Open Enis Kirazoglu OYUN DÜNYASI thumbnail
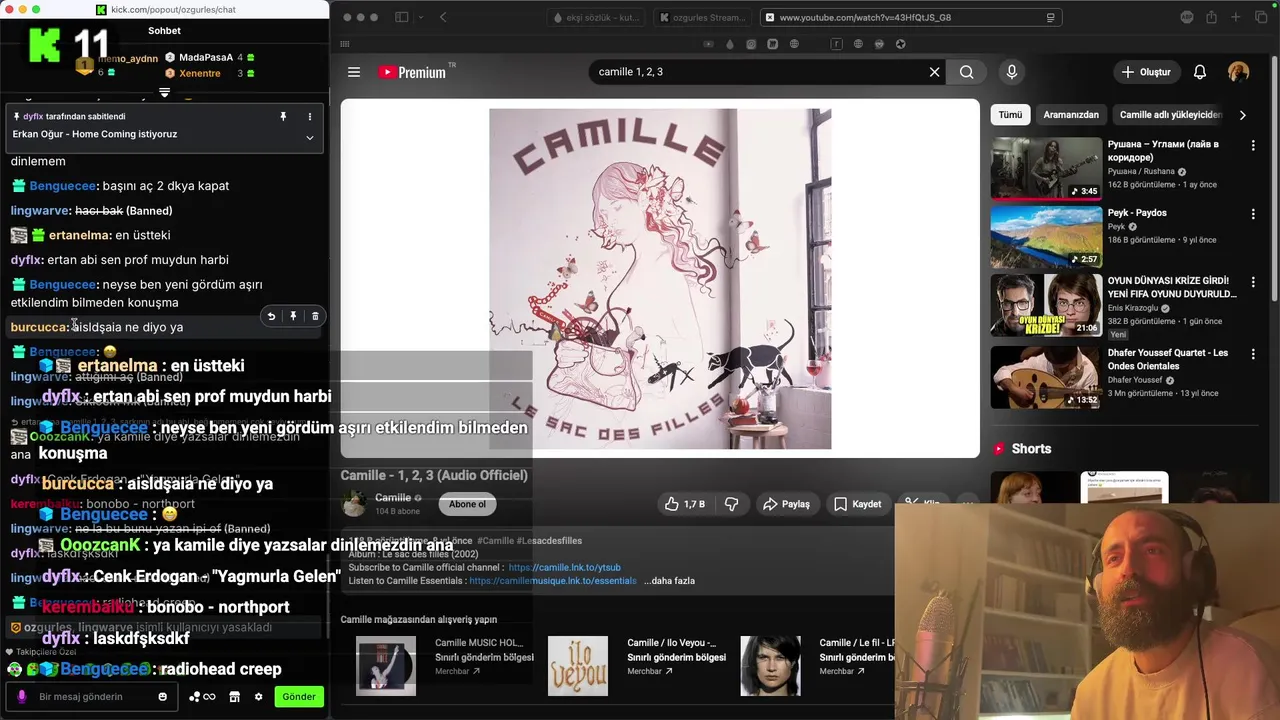This screenshot has height=720, width=1280. click(1046, 305)
